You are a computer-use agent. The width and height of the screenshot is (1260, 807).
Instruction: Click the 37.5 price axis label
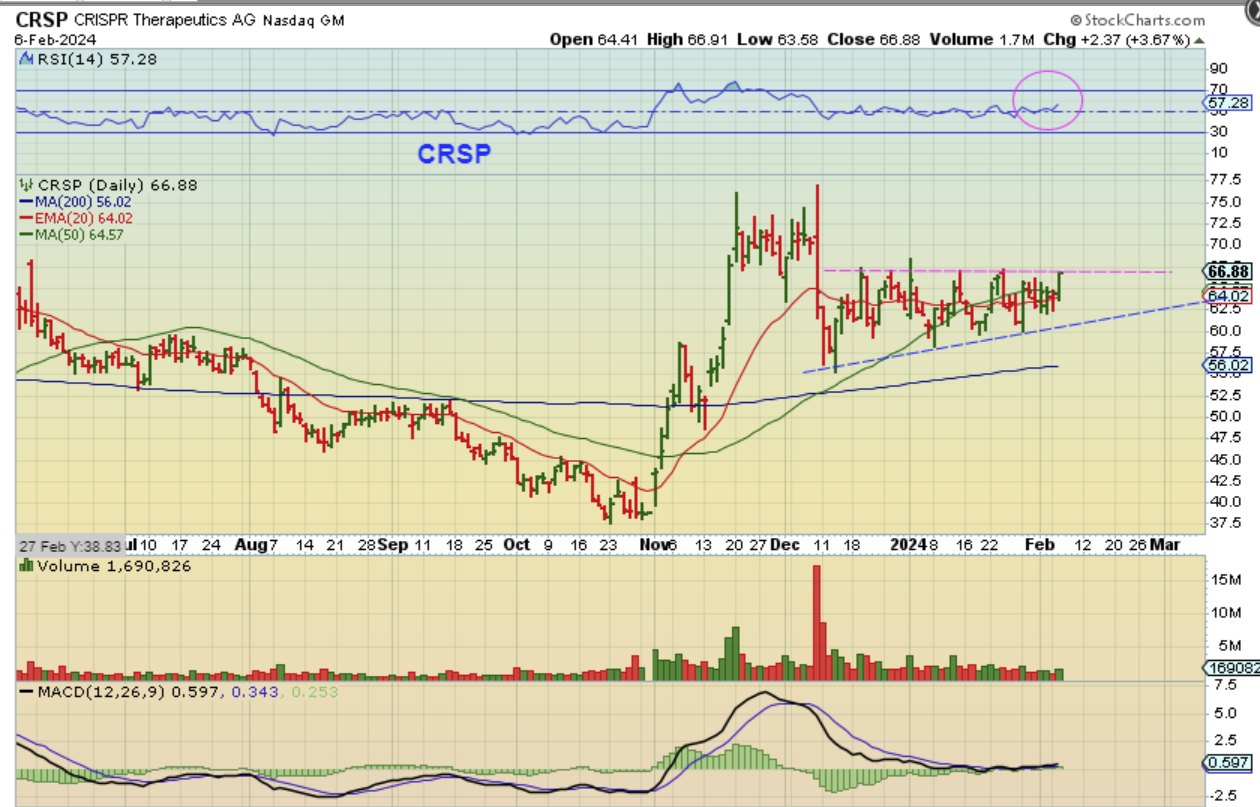click(1224, 523)
